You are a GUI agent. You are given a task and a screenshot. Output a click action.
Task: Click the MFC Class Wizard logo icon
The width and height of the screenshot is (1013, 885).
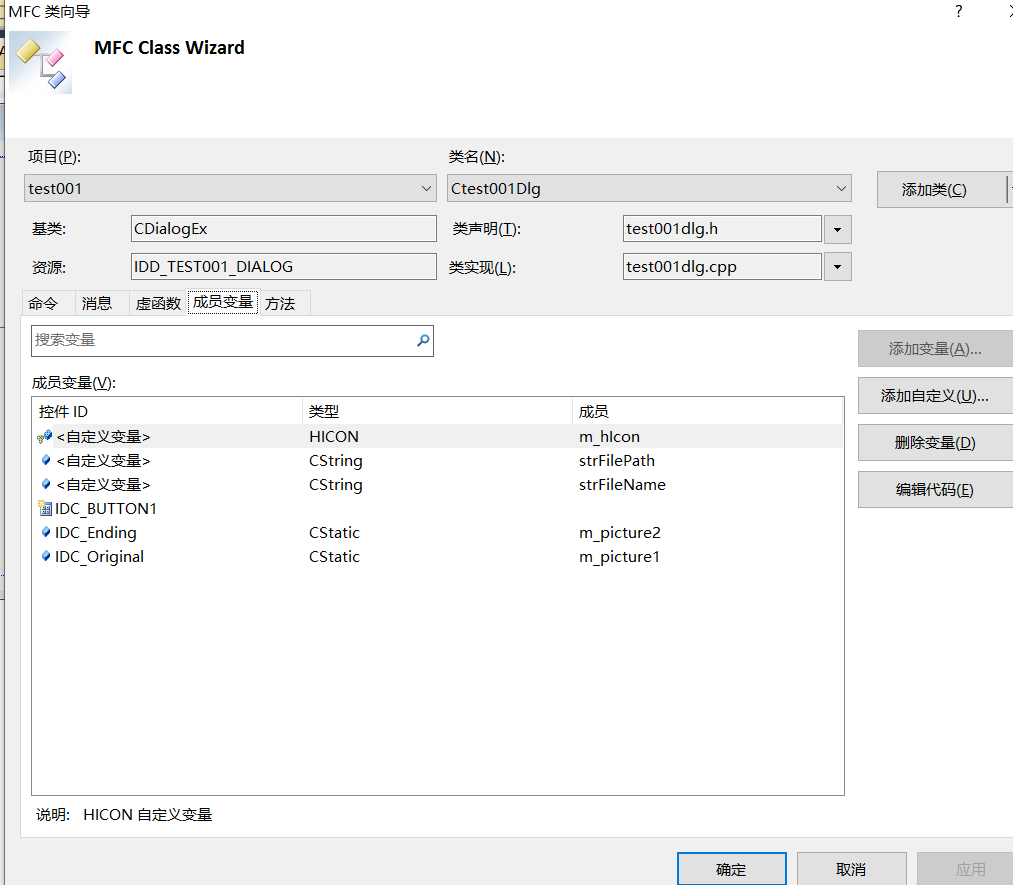[41, 63]
